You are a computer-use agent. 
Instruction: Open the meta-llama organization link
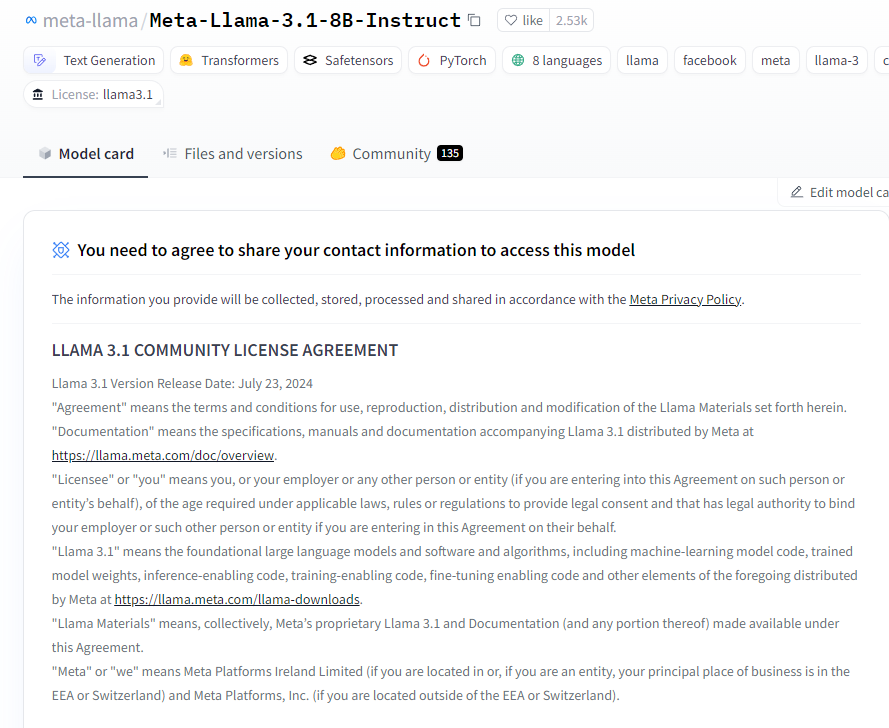90,20
